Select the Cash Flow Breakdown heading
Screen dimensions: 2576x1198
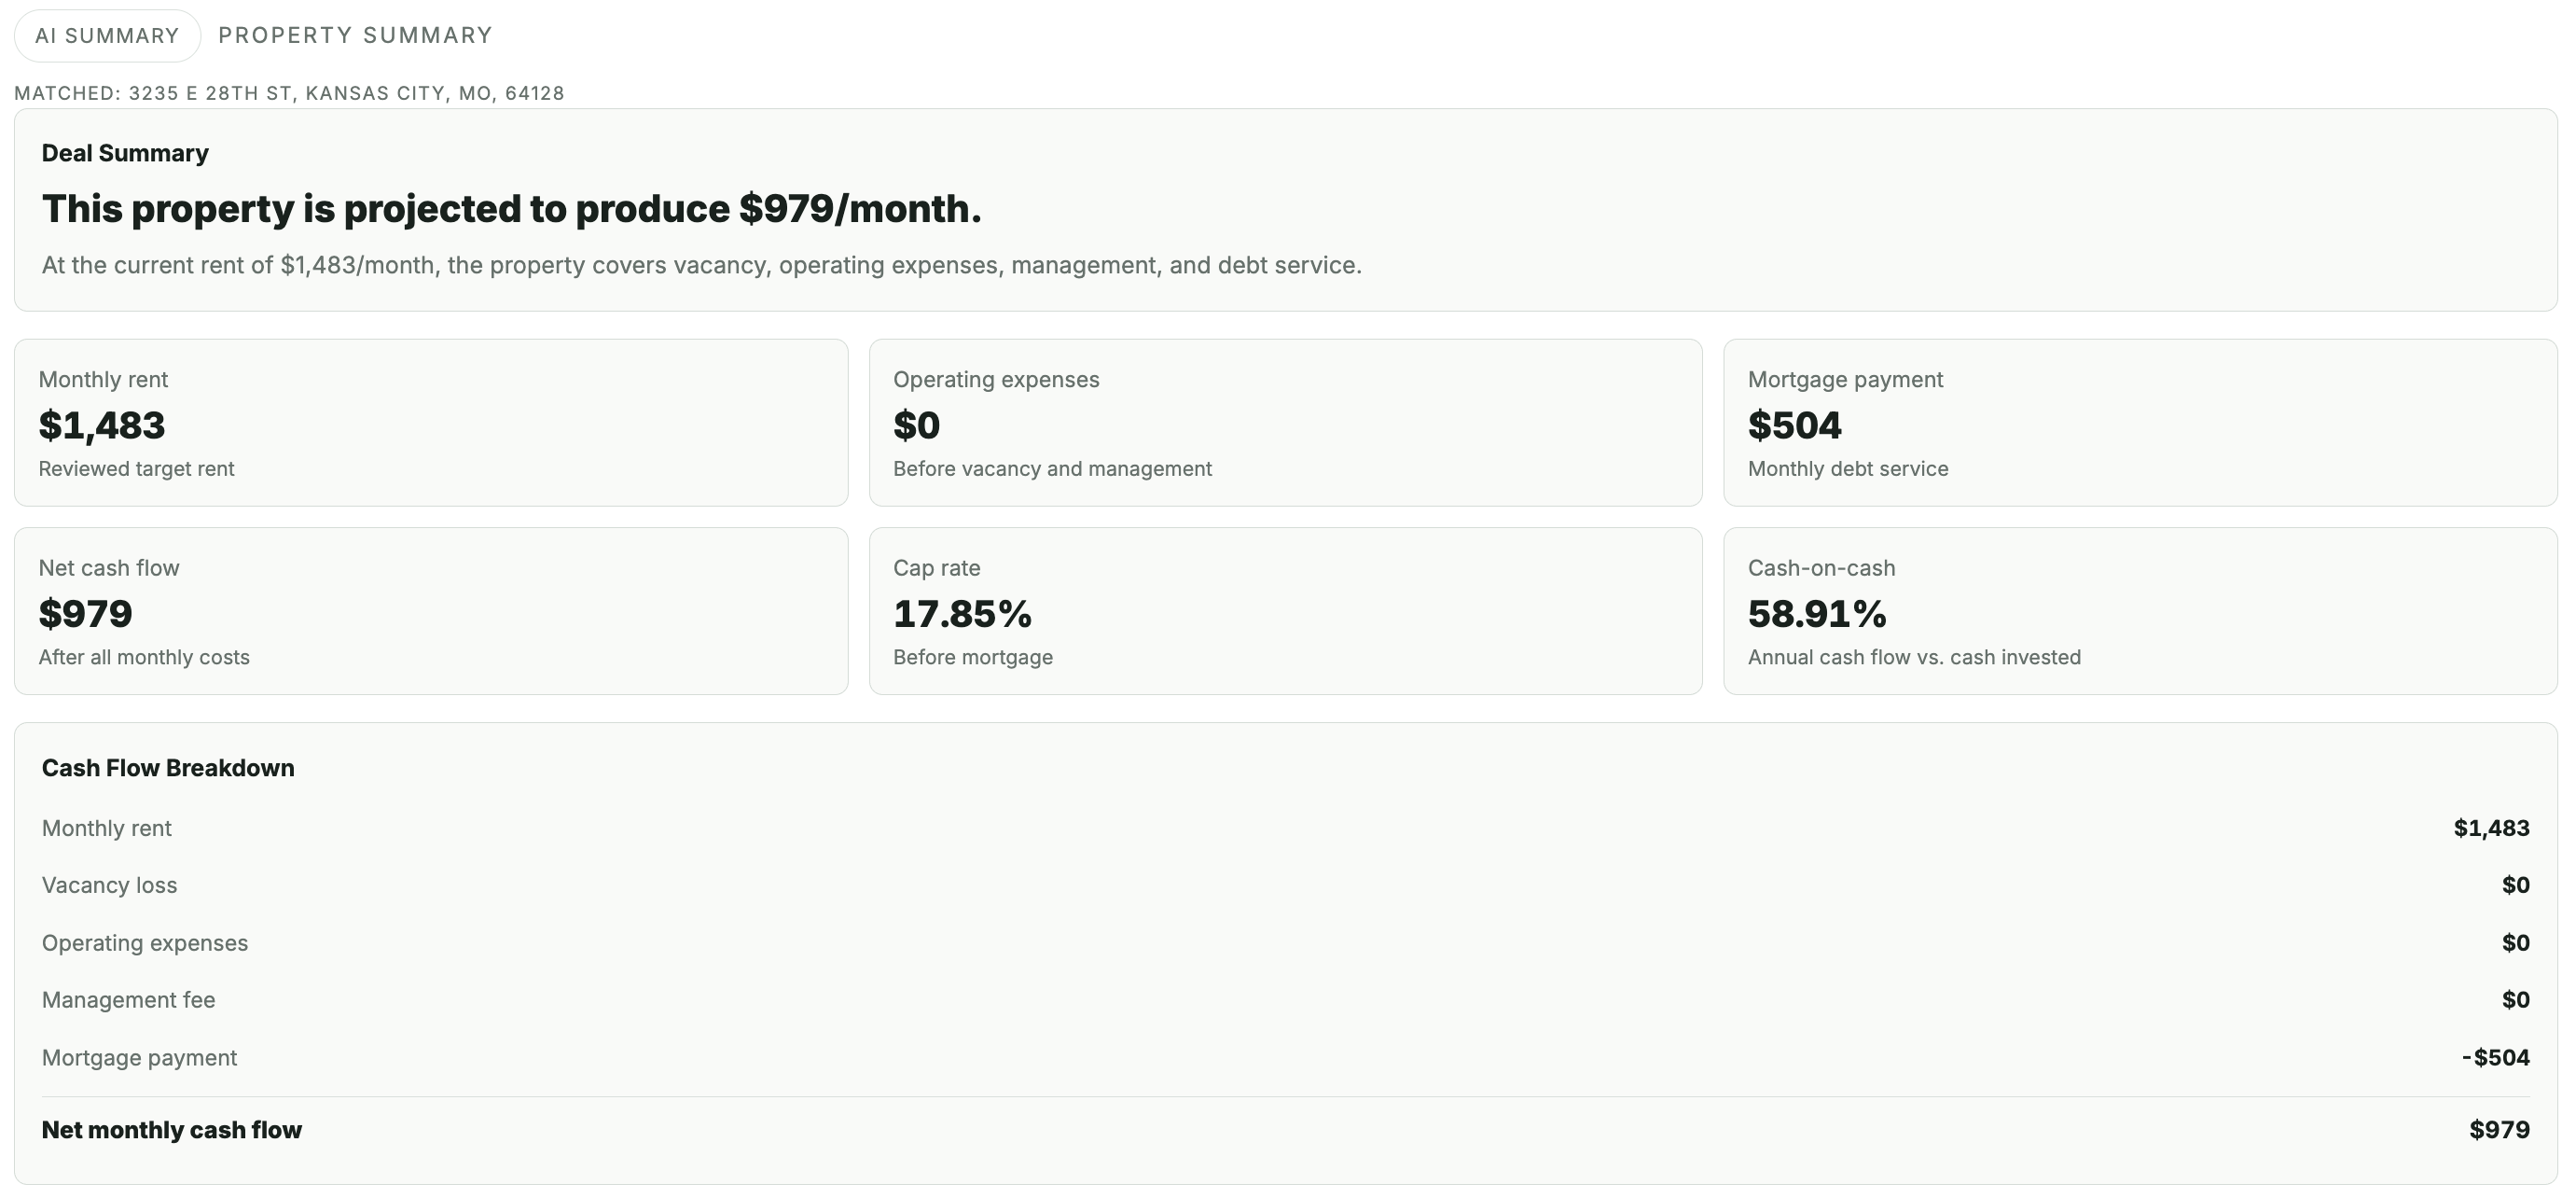(168, 768)
